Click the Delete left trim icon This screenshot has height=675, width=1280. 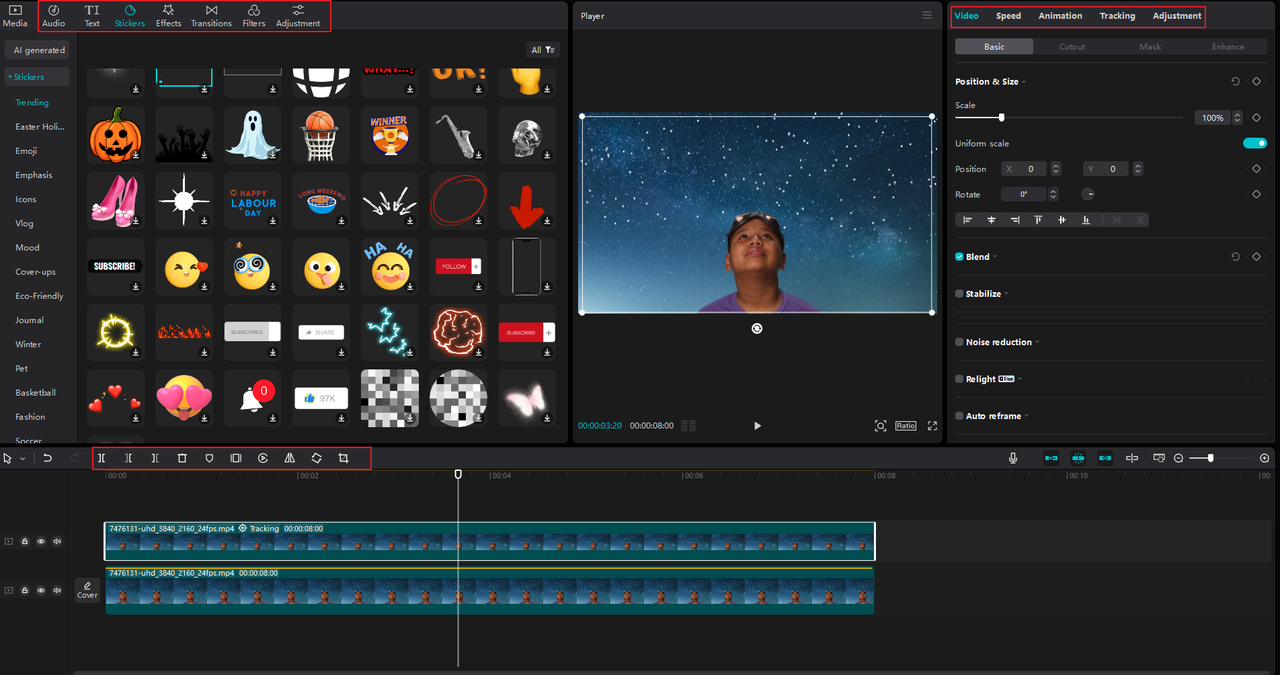(x=128, y=458)
